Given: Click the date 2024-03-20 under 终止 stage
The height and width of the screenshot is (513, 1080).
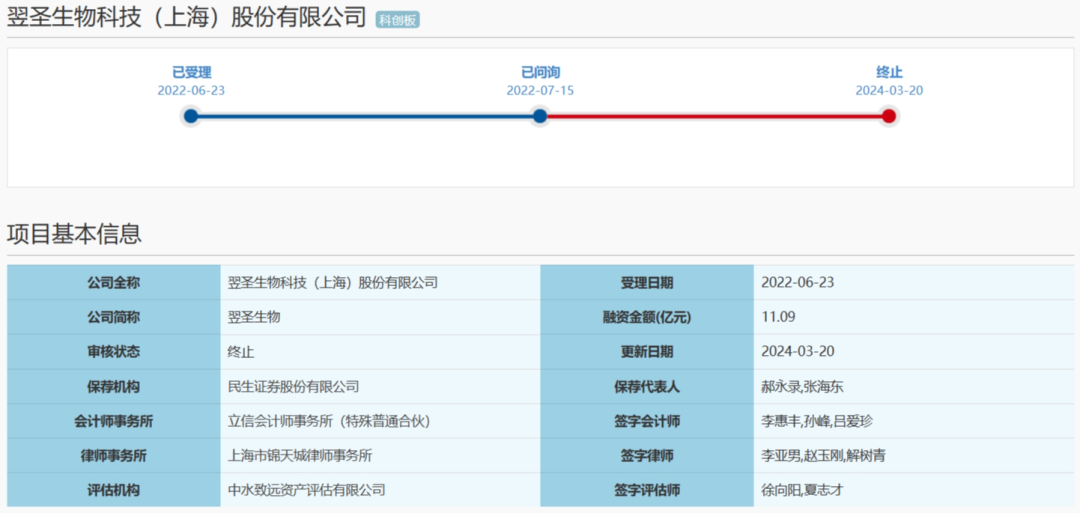Looking at the screenshot, I should click(889, 90).
